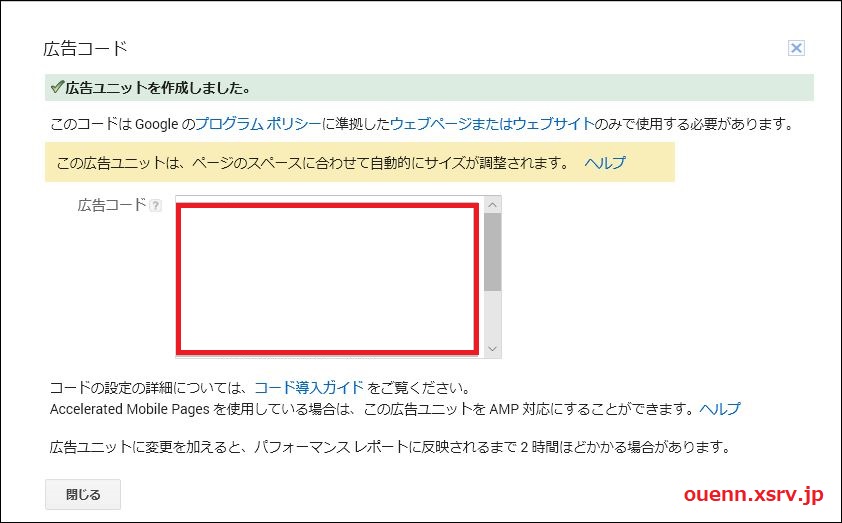Click the 閉じる button

(83, 495)
